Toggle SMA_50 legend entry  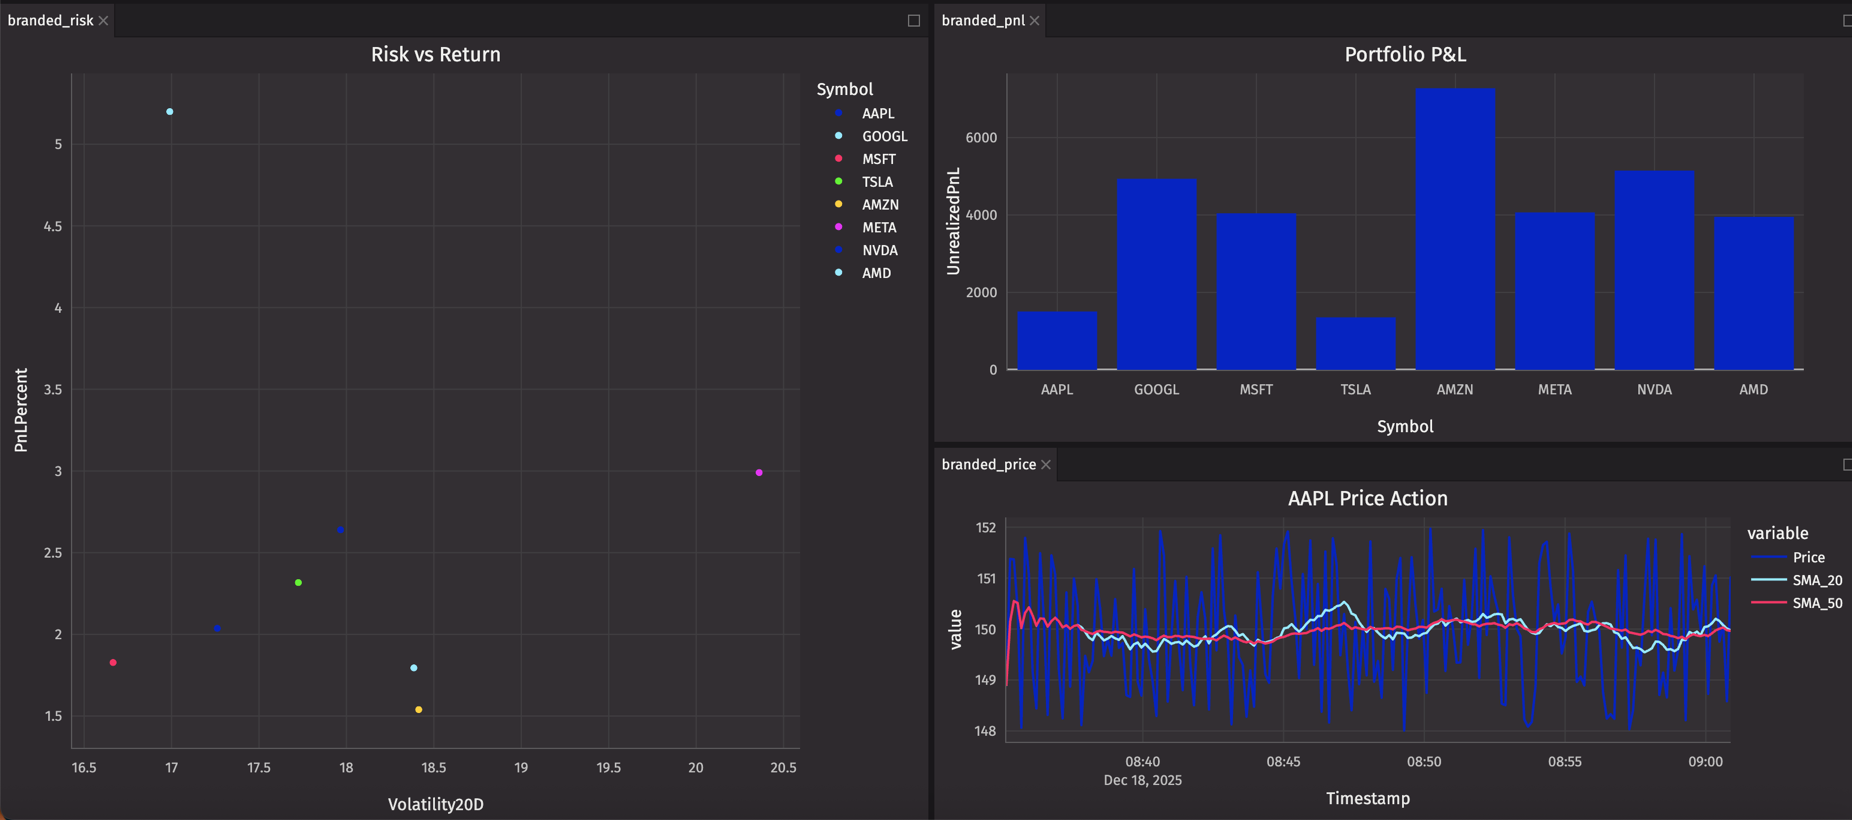pyautogui.click(x=1816, y=603)
